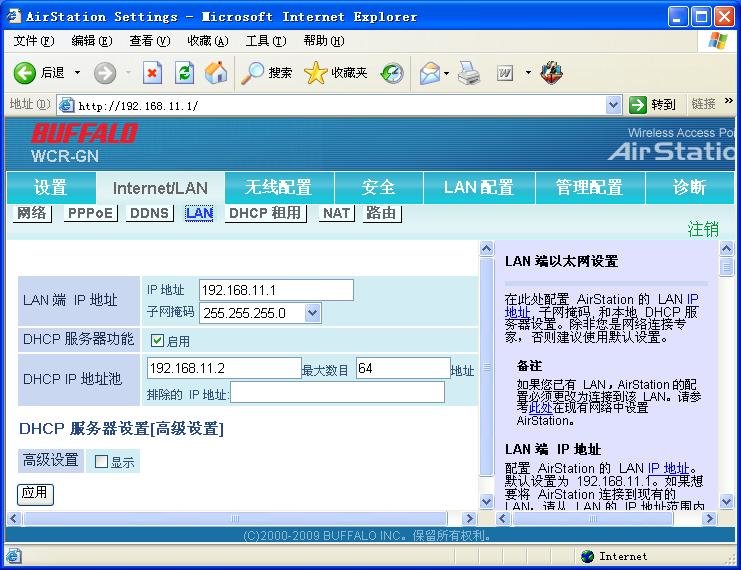Open the address bar URL dropdown

click(x=613, y=105)
